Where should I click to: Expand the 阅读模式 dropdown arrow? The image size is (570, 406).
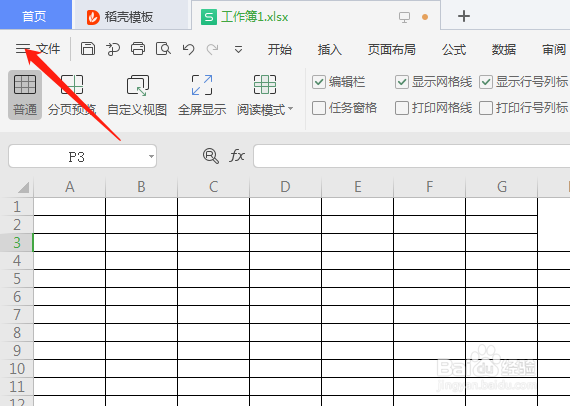point(290,108)
